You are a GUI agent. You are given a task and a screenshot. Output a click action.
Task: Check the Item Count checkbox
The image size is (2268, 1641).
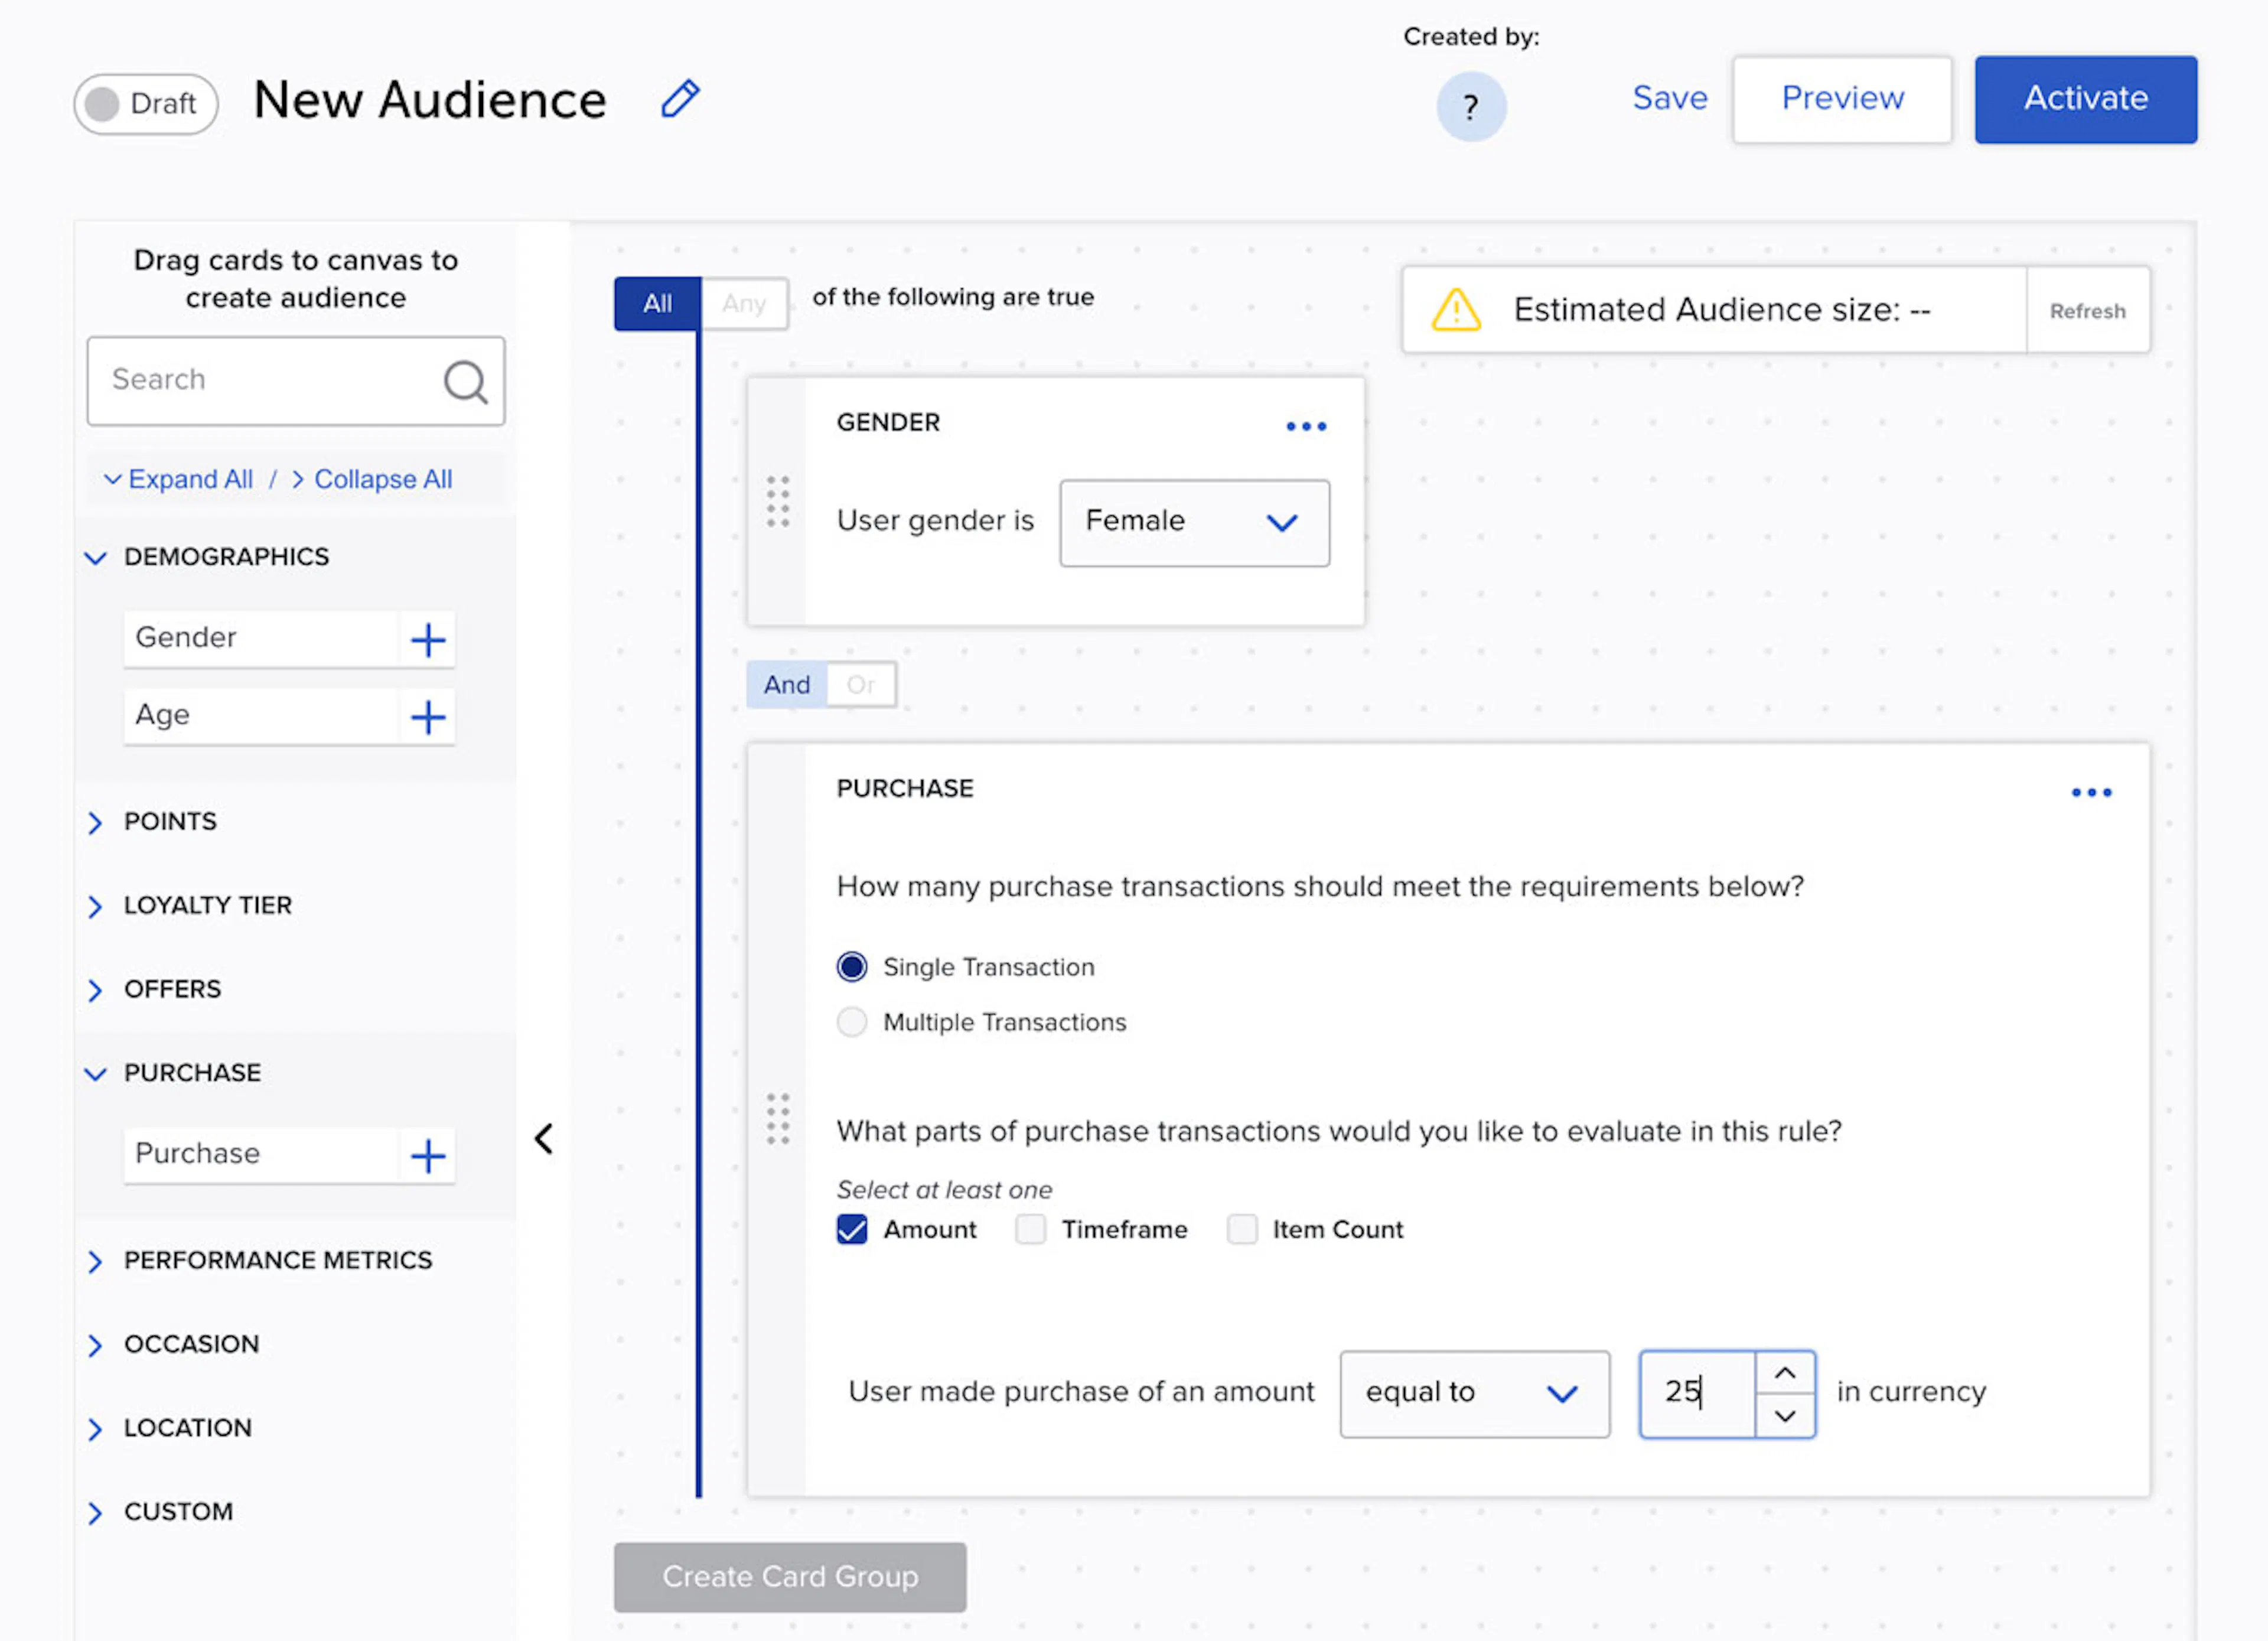tap(1242, 1229)
